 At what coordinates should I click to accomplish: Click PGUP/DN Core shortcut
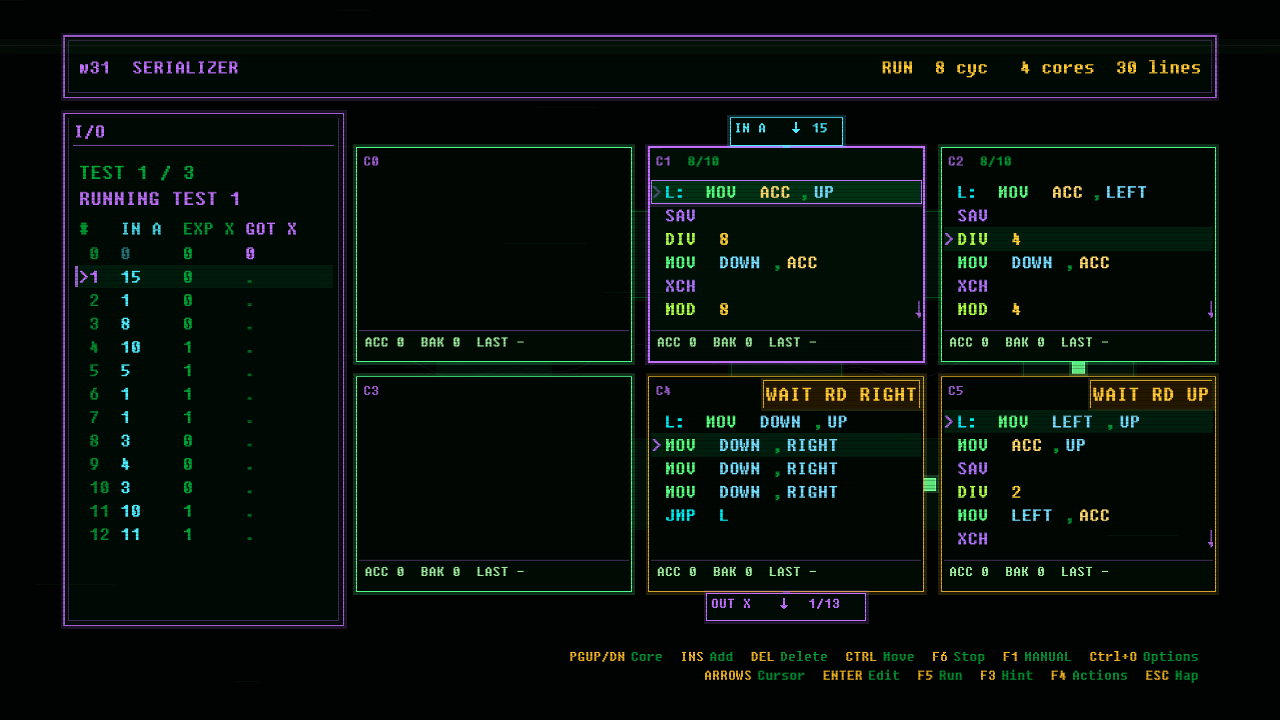click(616, 657)
